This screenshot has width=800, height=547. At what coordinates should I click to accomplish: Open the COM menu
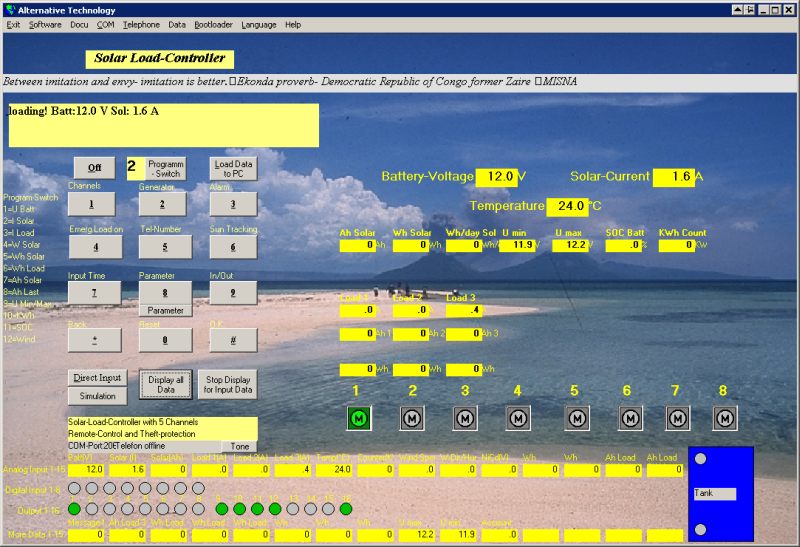tap(106, 24)
